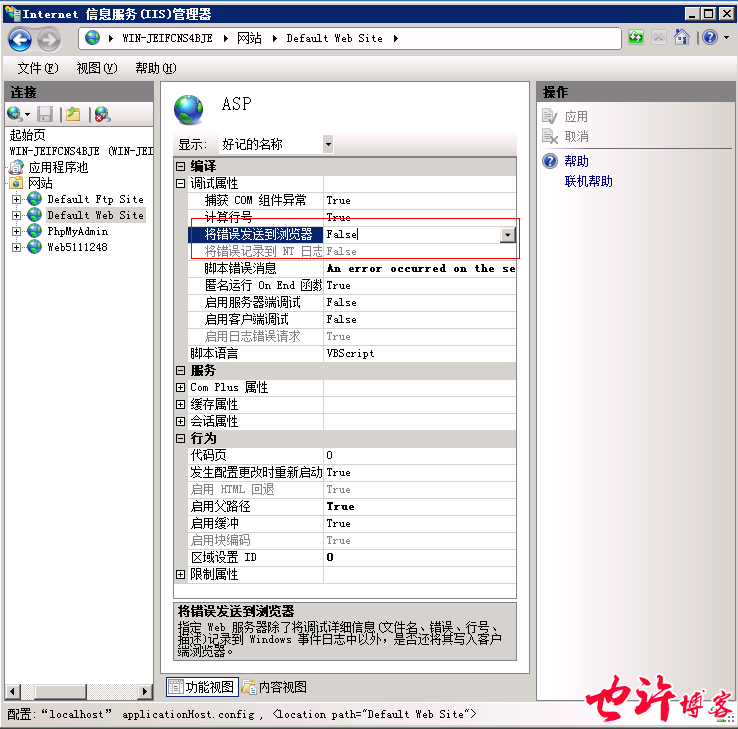
Task: Open the 文件(F) menu
Action: pyautogui.click(x=38, y=68)
